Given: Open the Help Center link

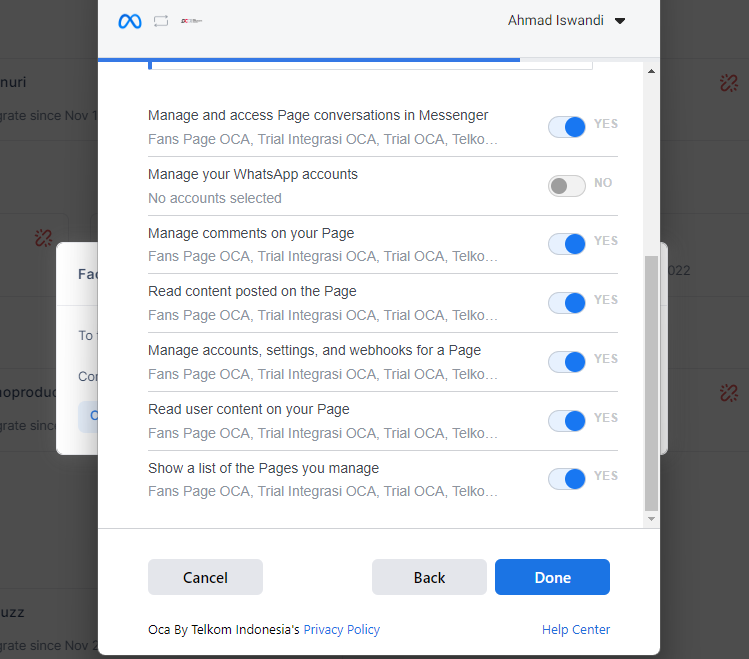Looking at the screenshot, I should [x=576, y=630].
